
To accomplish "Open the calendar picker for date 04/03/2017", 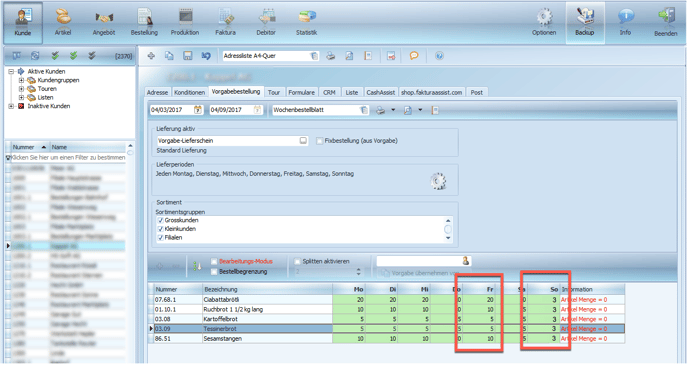I will point(198,110).
